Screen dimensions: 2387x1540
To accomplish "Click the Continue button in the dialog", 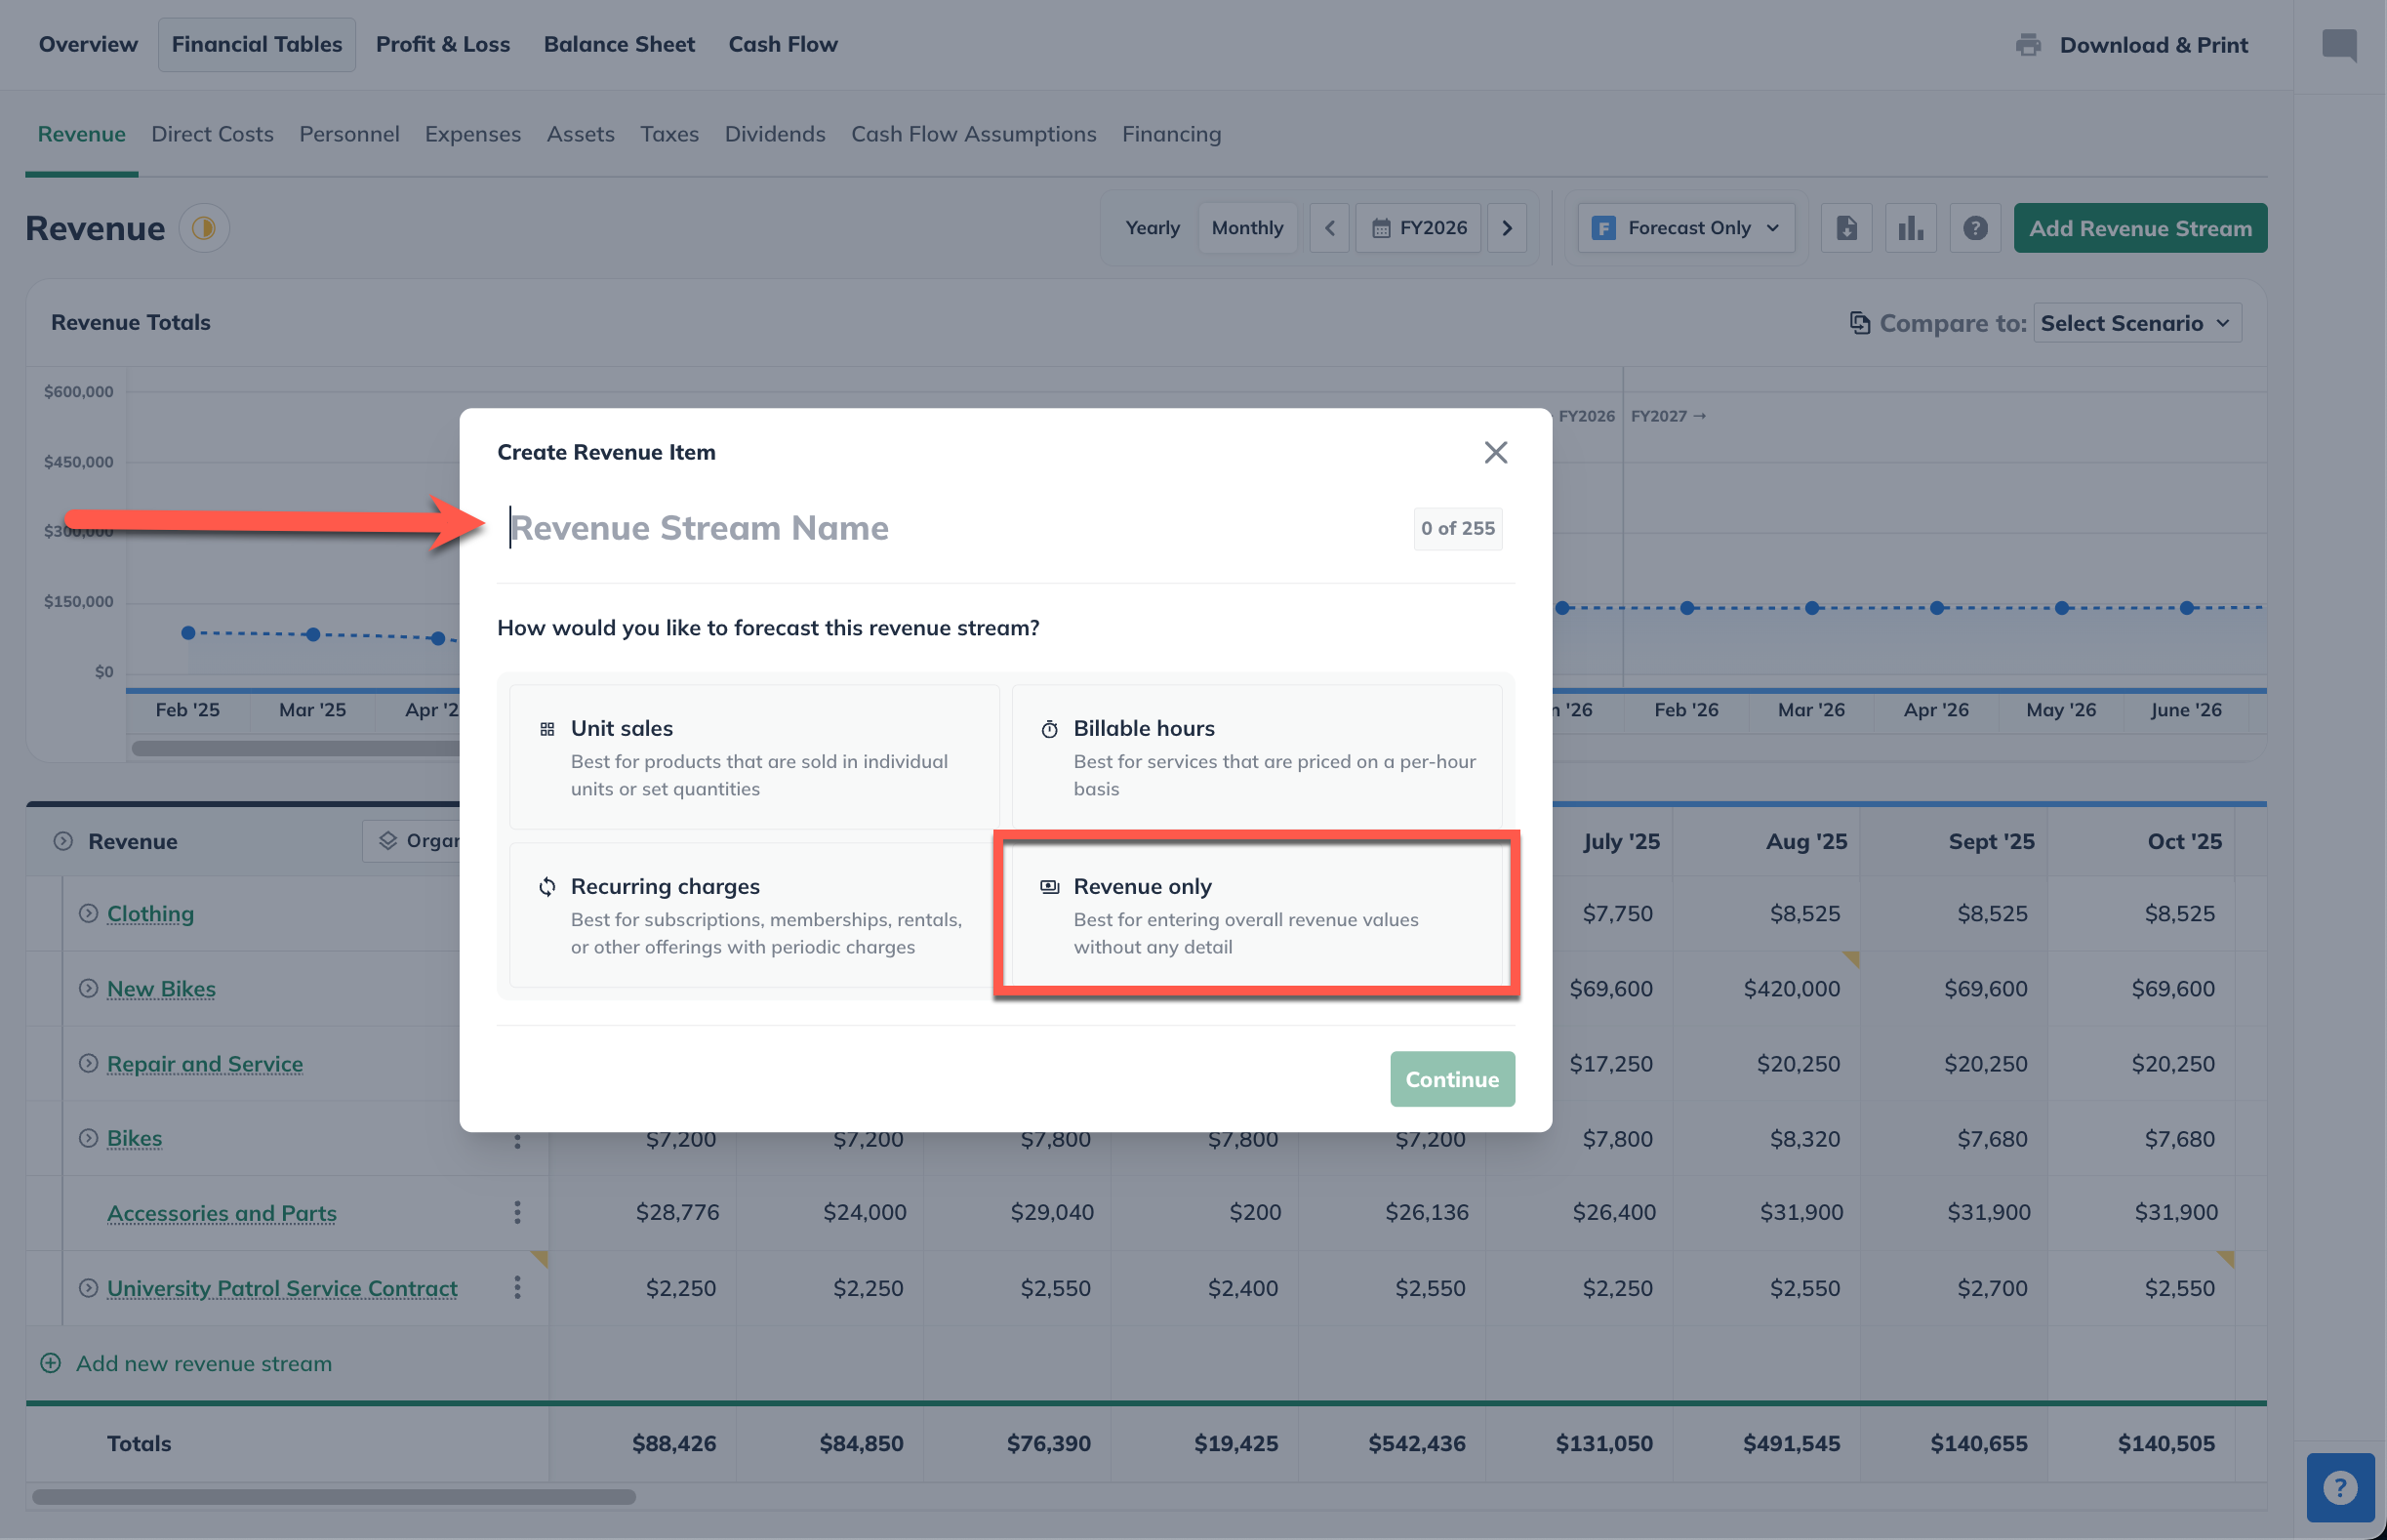I will click(x=1452, y=1079).
